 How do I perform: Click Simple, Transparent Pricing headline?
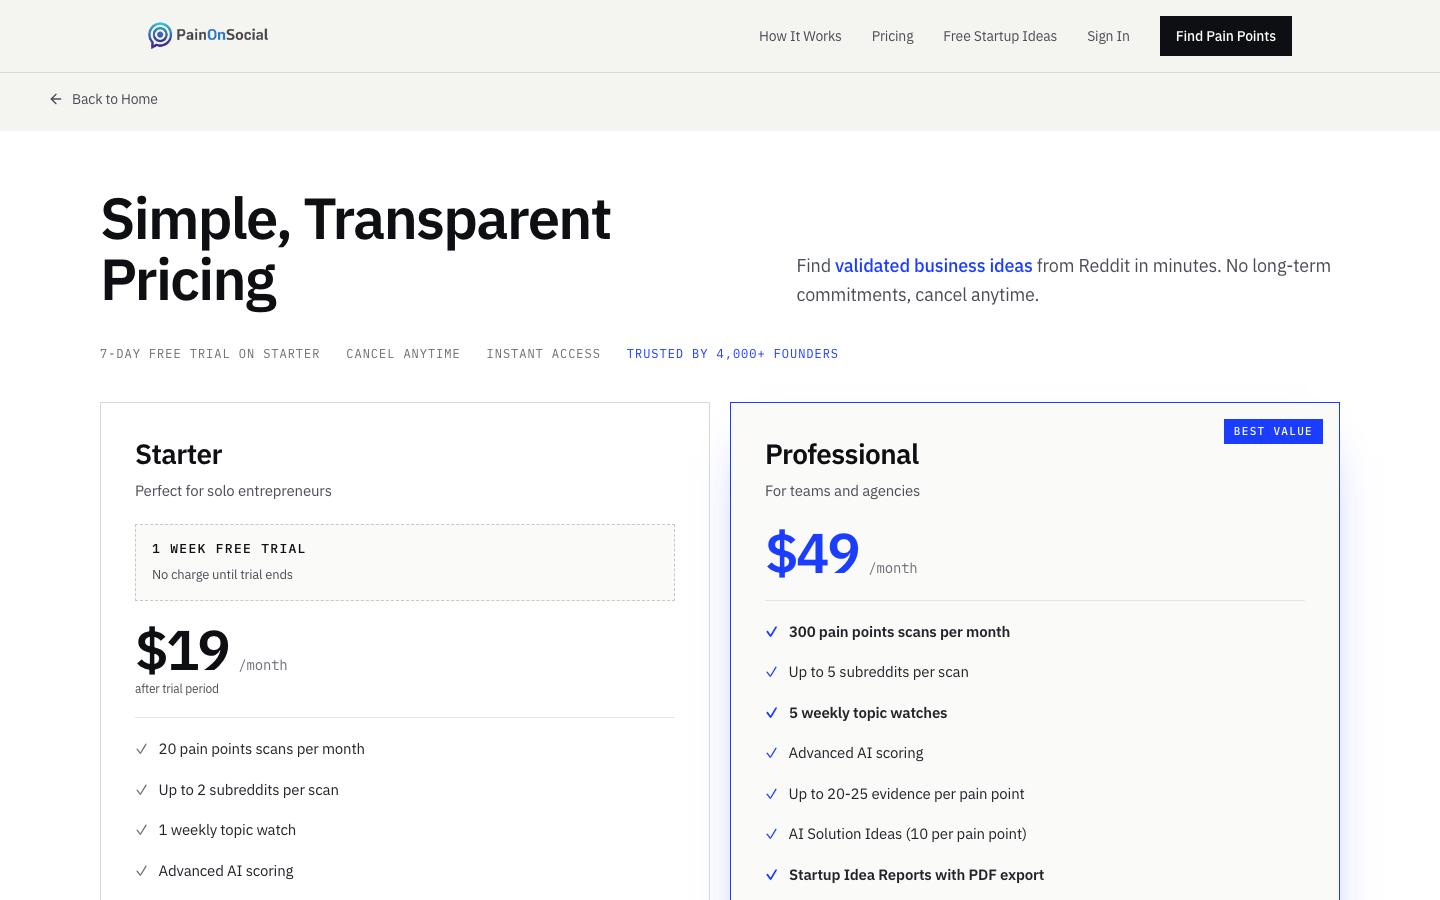pyautogui.click(x=356, y=249)
